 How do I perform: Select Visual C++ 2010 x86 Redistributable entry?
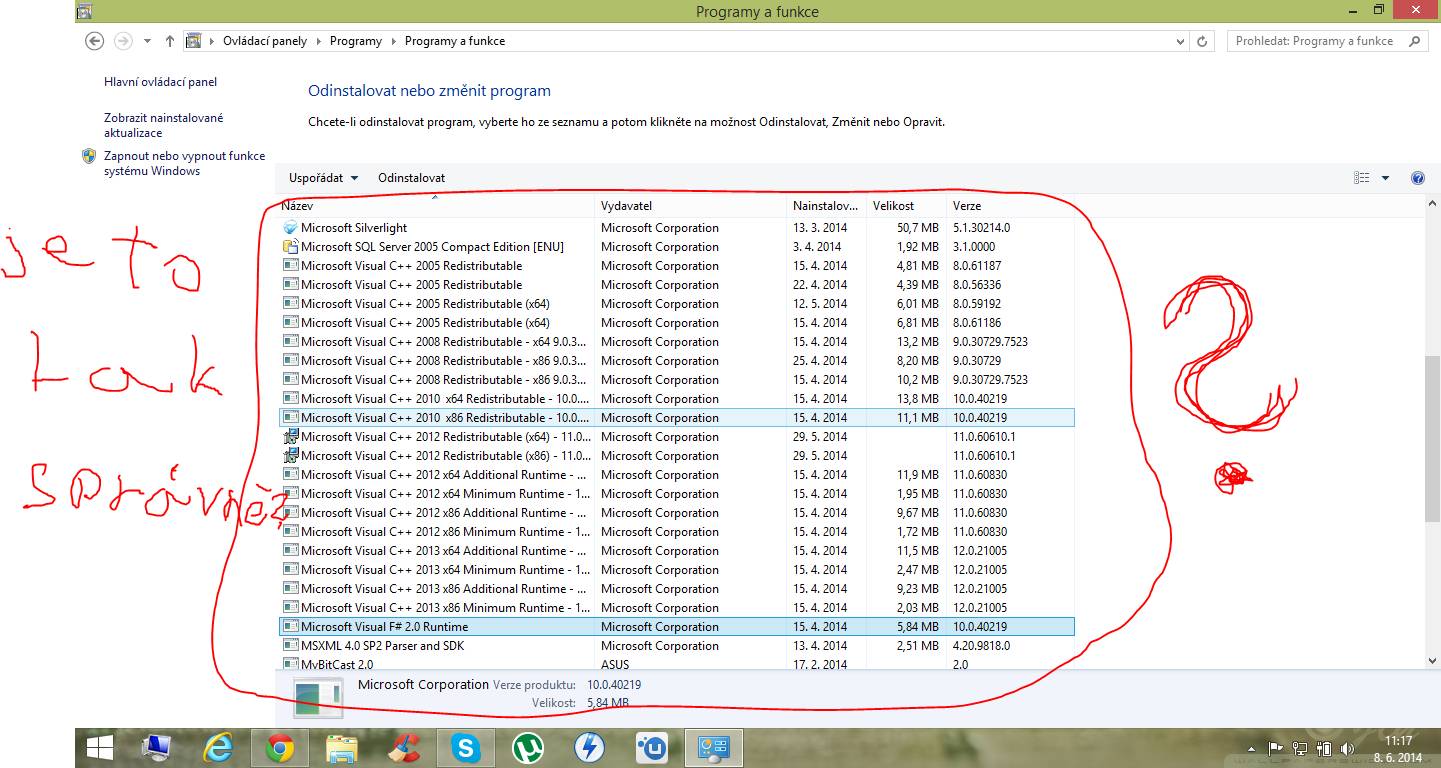point(677,418)
